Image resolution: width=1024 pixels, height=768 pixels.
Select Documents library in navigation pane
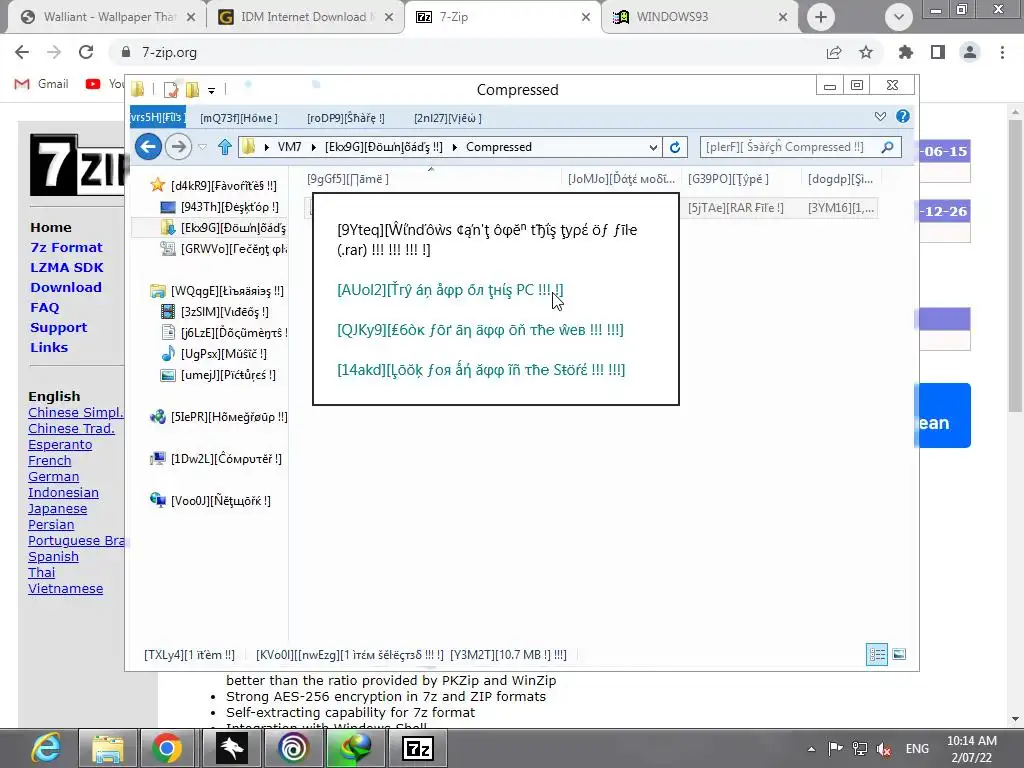pos(225,333)
